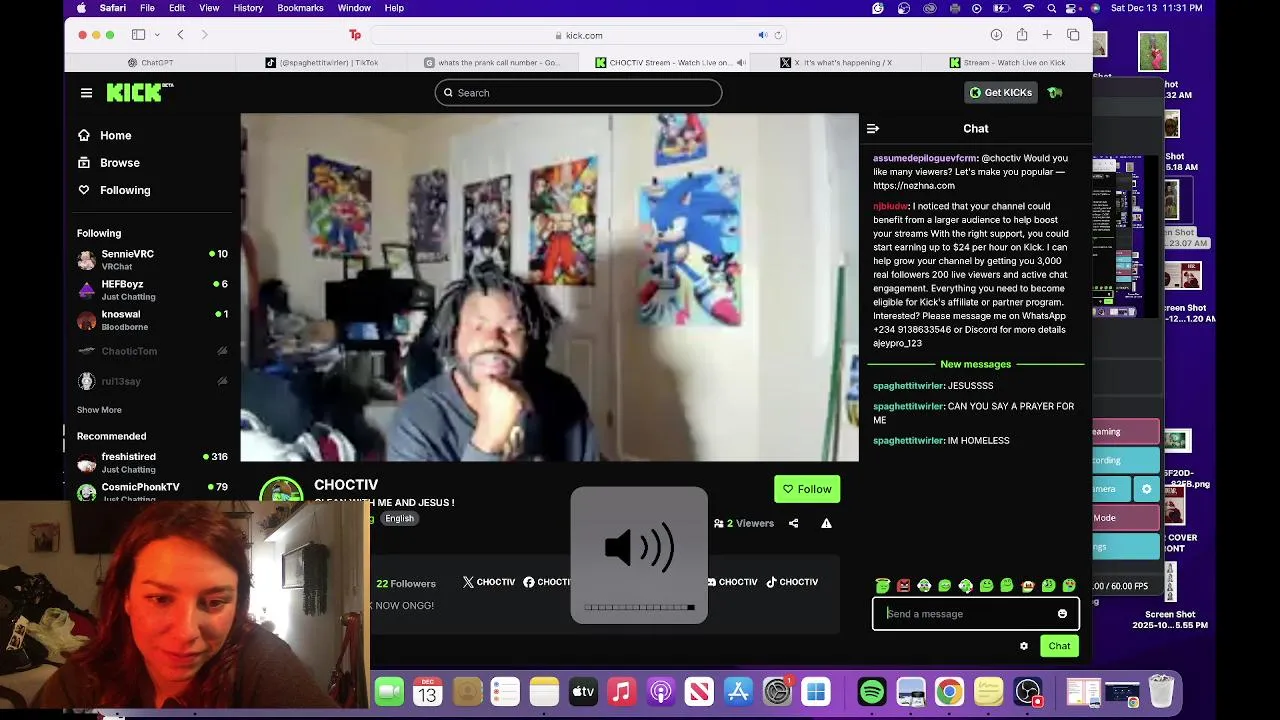Go back with Safari back arrow

tap(180, 35)
